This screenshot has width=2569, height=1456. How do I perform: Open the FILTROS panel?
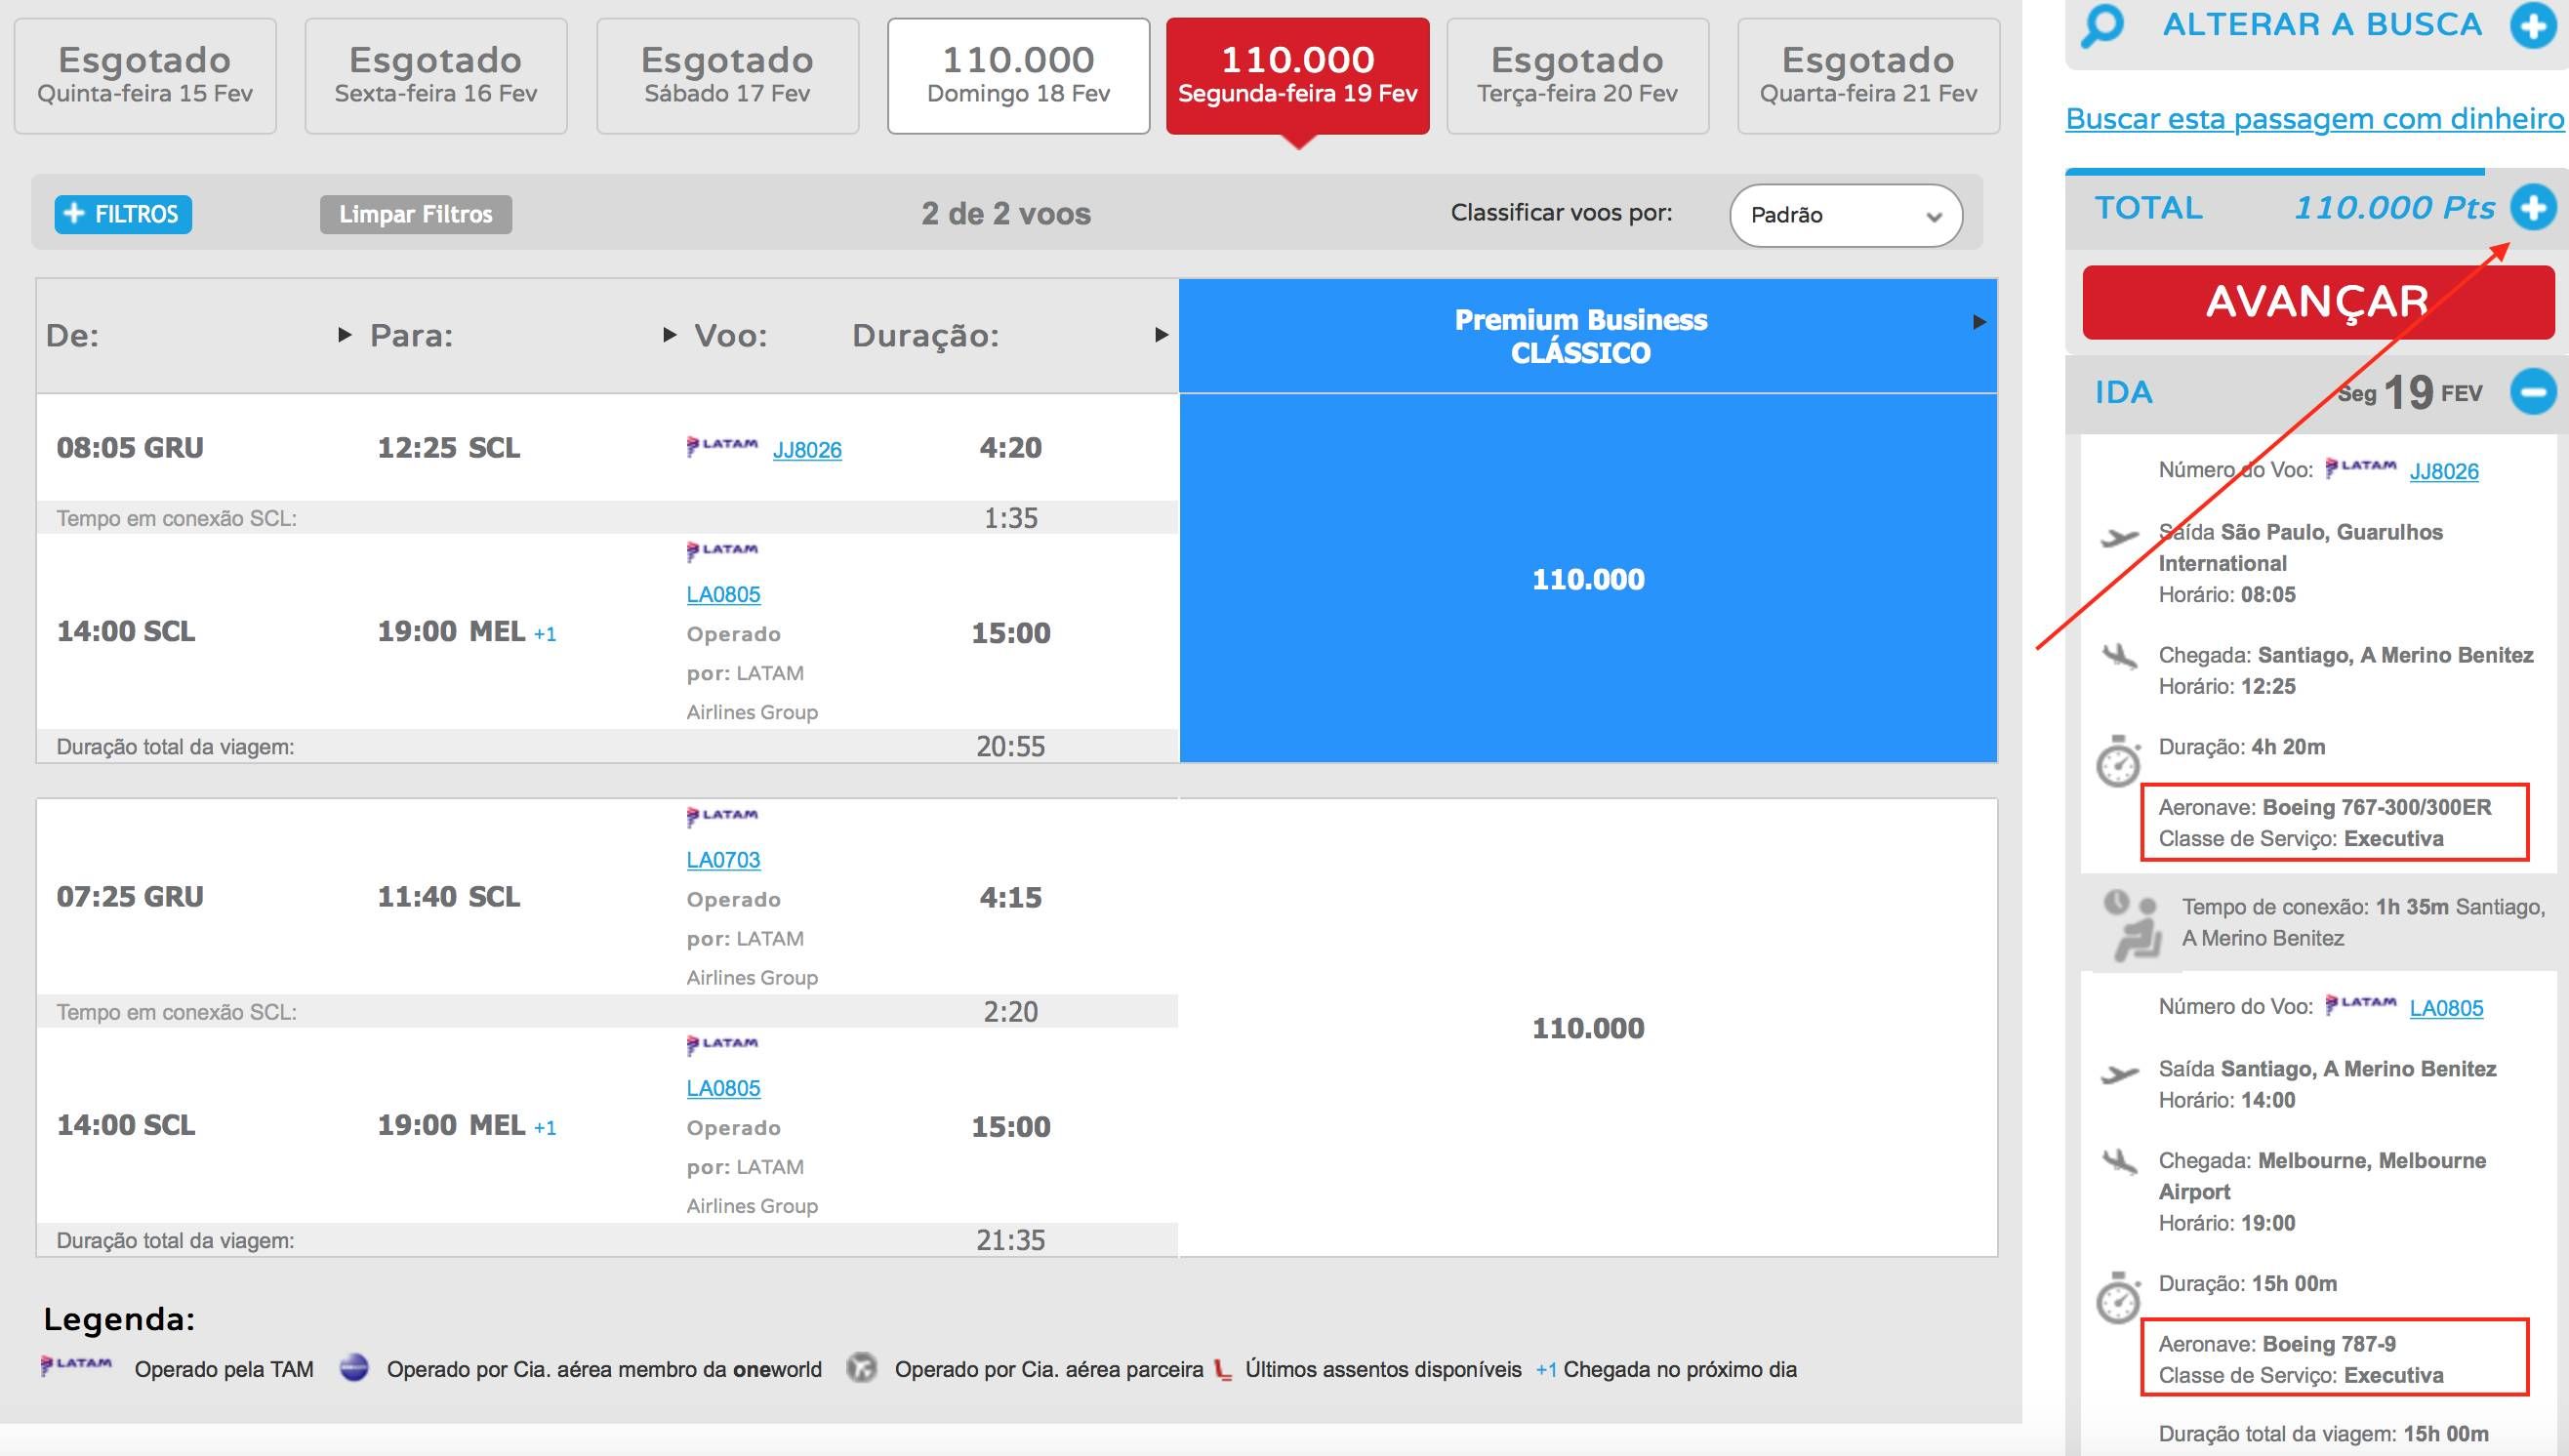point(123,214)
